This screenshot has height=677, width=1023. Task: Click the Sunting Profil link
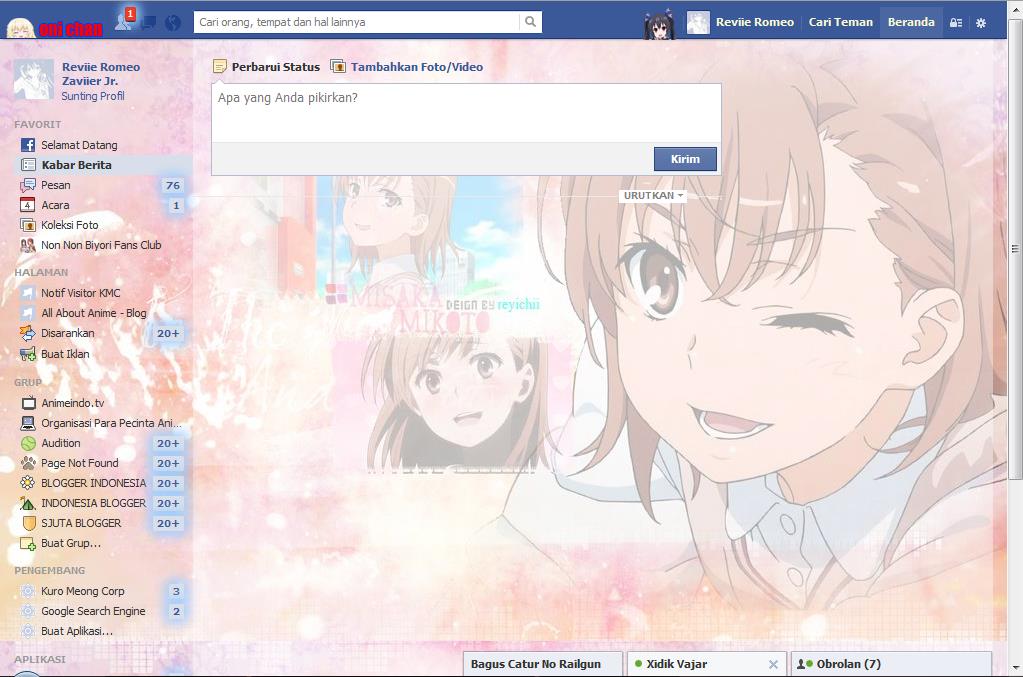(x=93, y=96)
